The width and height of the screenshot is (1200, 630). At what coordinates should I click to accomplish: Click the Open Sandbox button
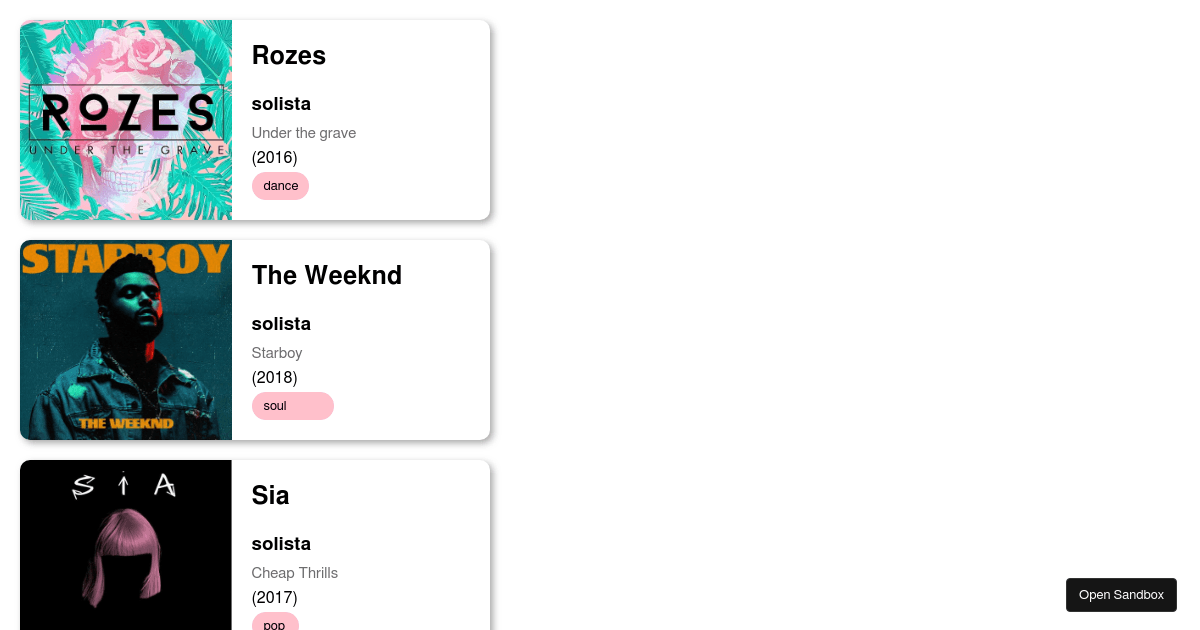[1121, 595]
